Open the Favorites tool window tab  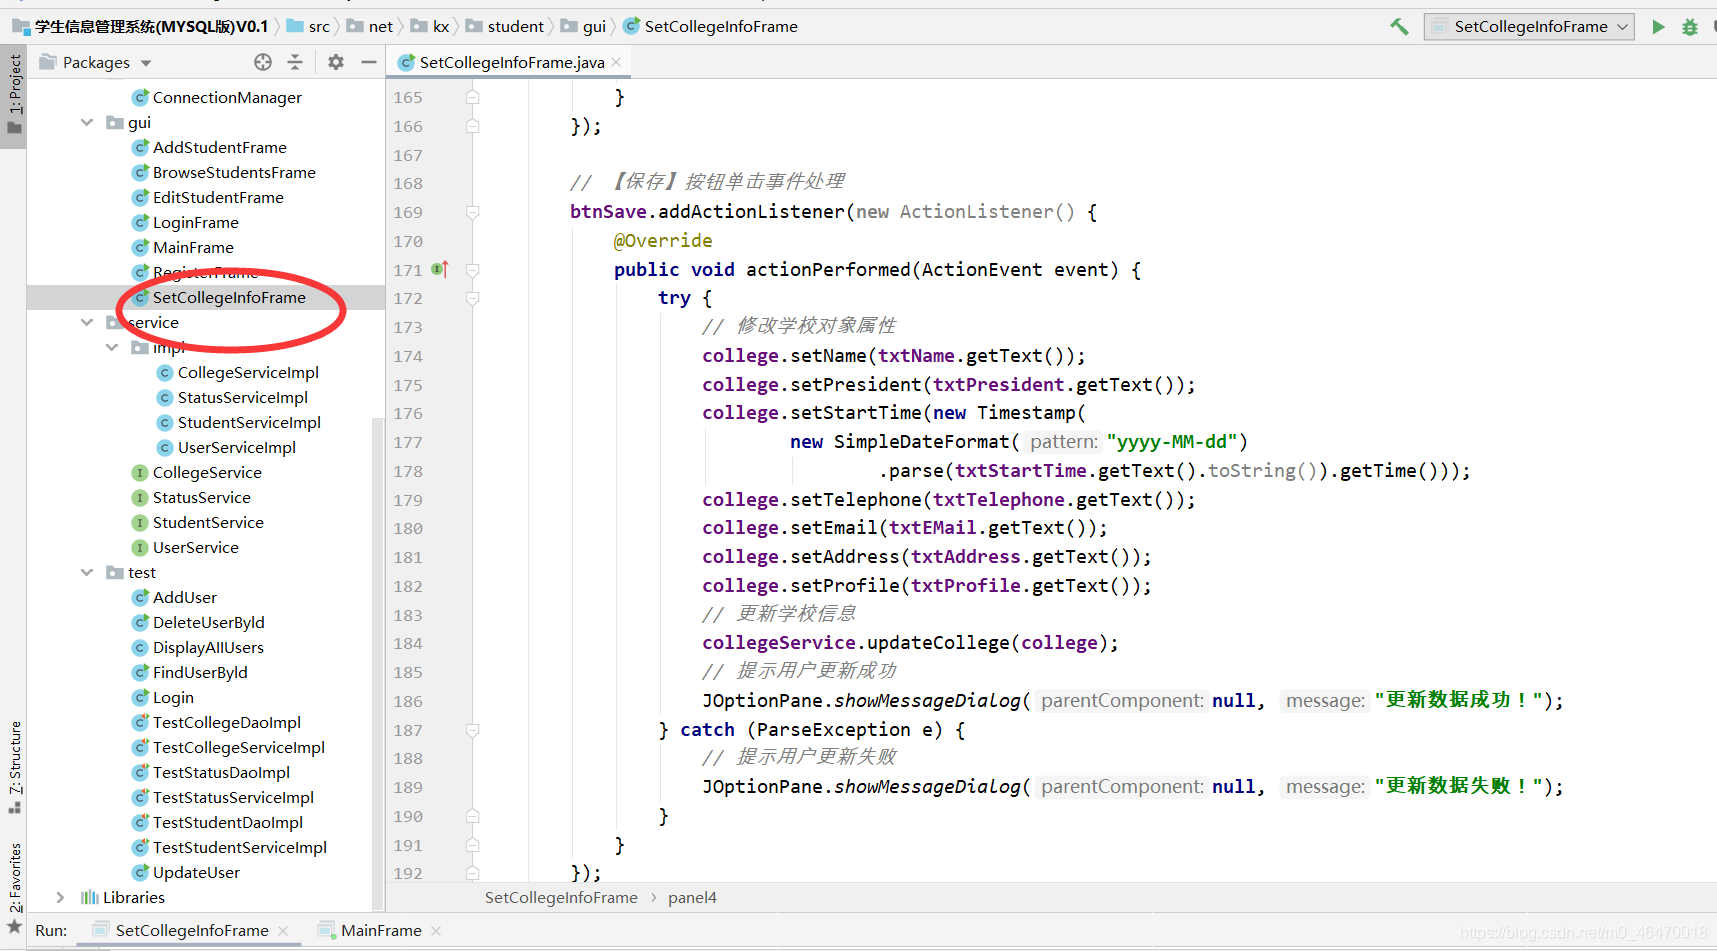pos(14,887)
